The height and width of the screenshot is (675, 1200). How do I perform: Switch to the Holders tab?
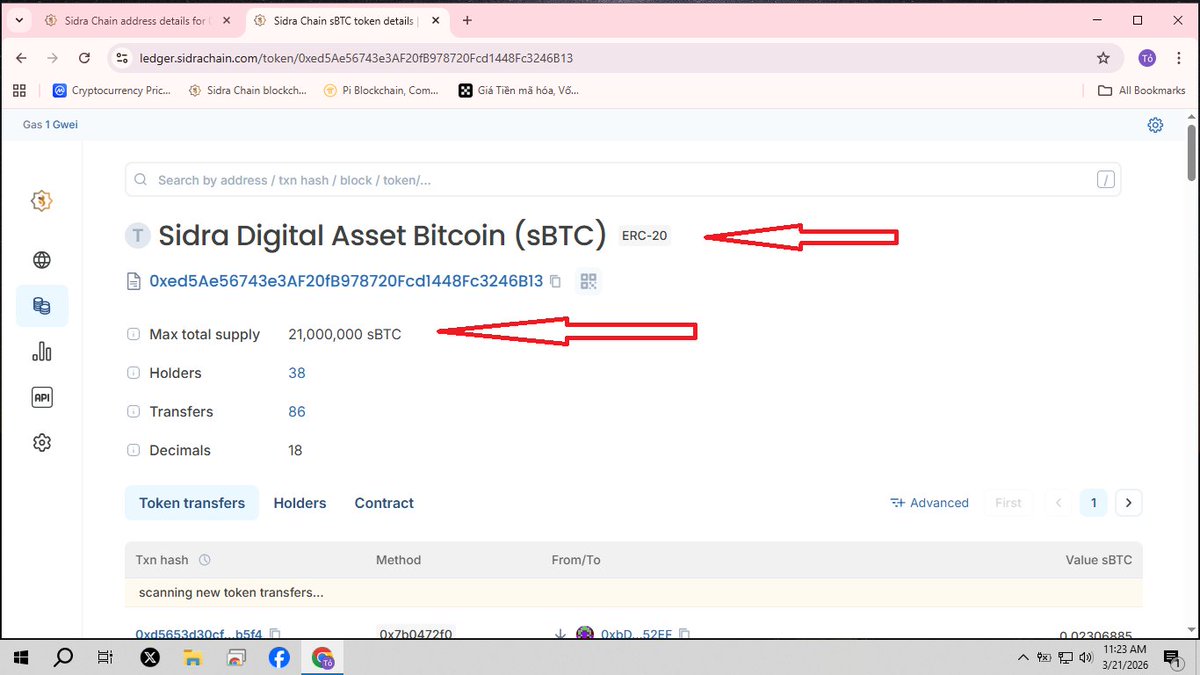tap(300, 503)
